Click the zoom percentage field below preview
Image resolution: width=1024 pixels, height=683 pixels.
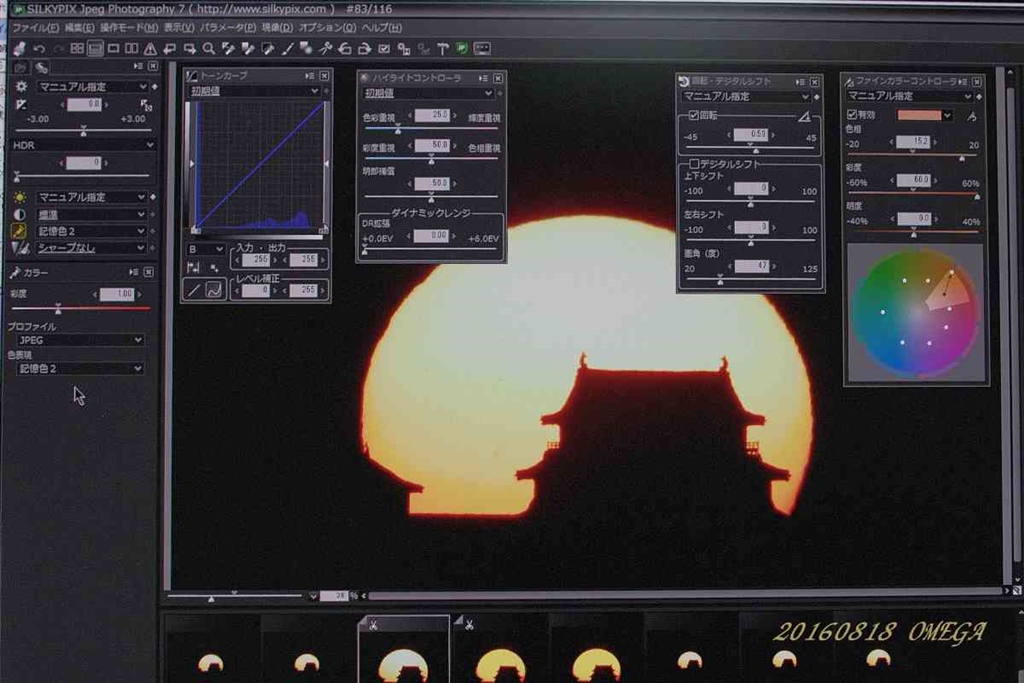[x=334, y=596]
